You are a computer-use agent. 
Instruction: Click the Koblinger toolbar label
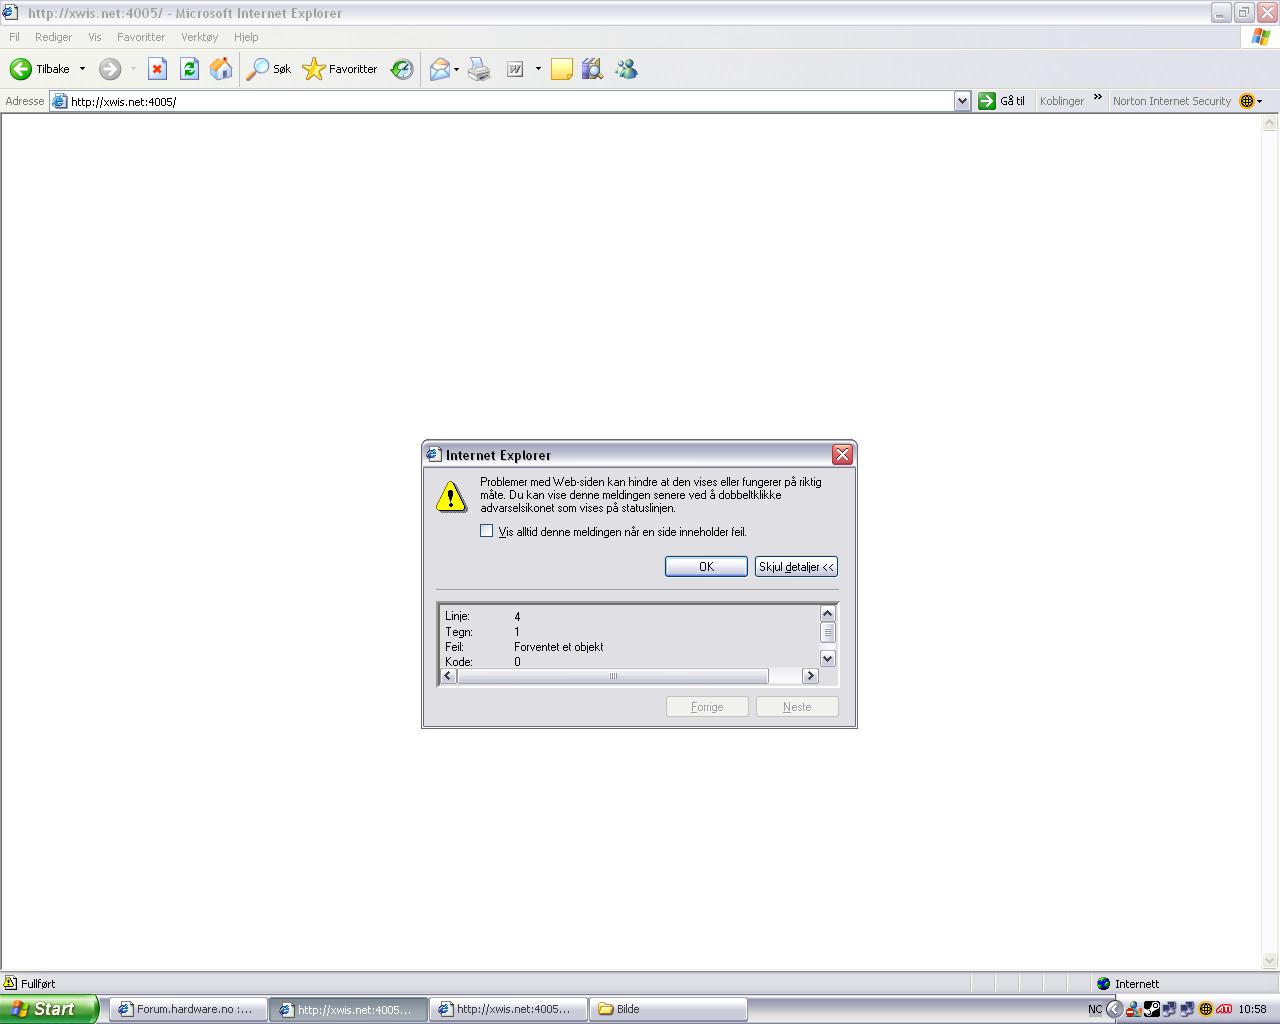click(x=1061, y=101)
